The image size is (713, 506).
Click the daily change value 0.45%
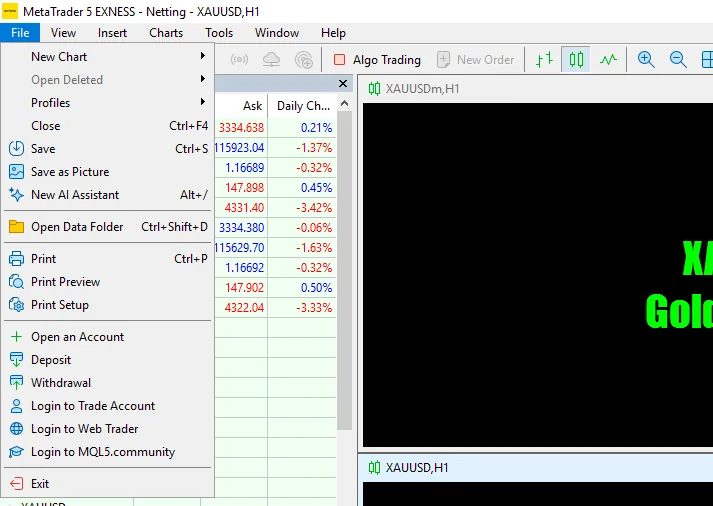point(316,188)
